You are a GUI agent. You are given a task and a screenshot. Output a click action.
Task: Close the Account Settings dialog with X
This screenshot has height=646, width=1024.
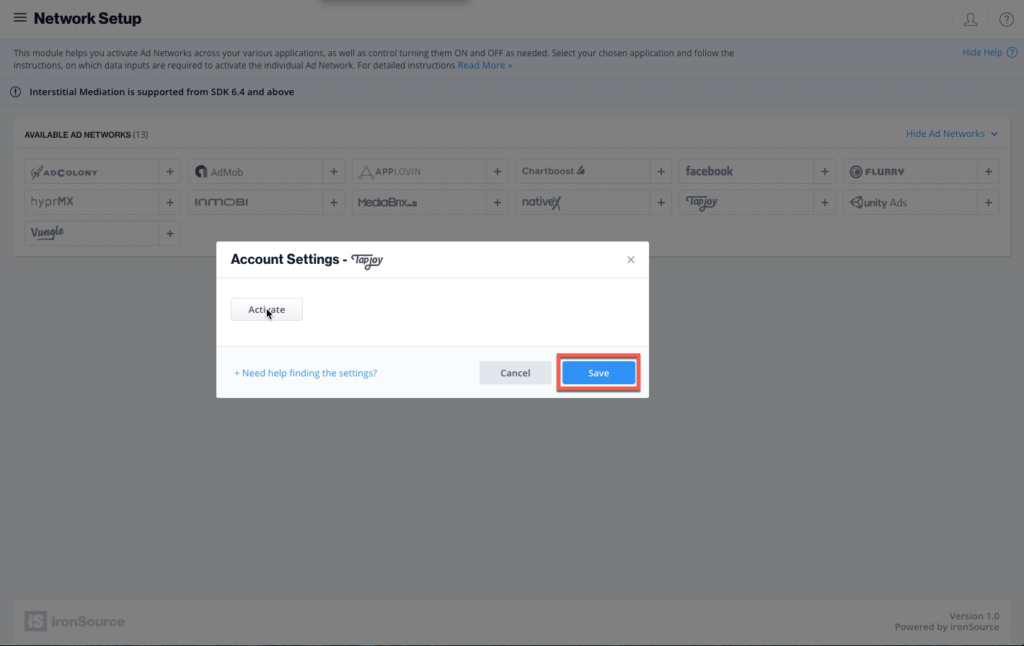(630, 260)
